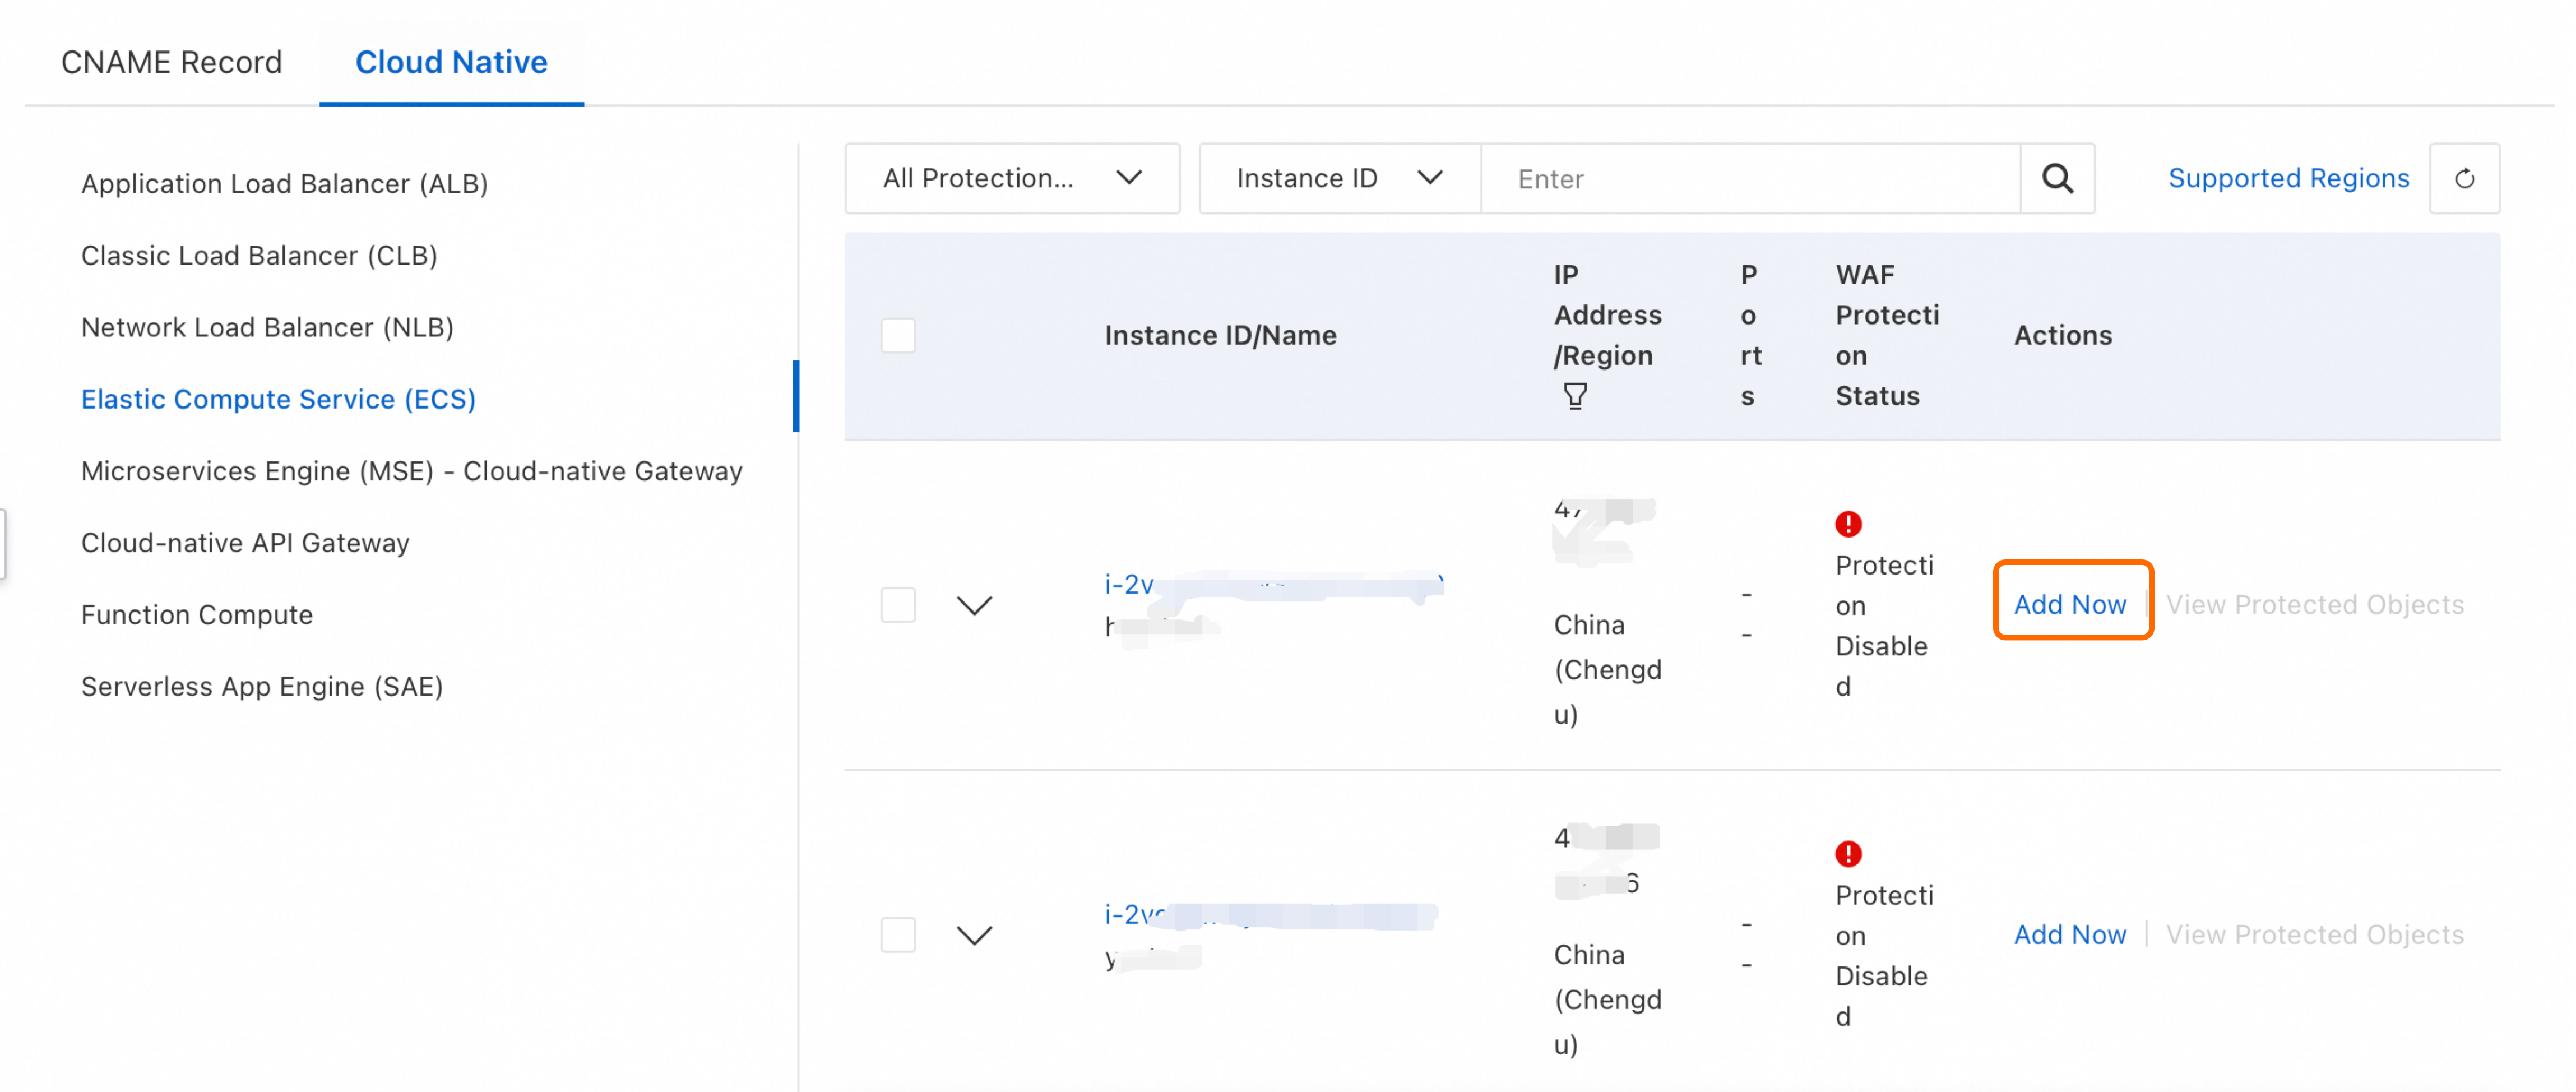Select the Cloud Native tab
The width and height of the screenshot is (2576, 1092).
451,62
